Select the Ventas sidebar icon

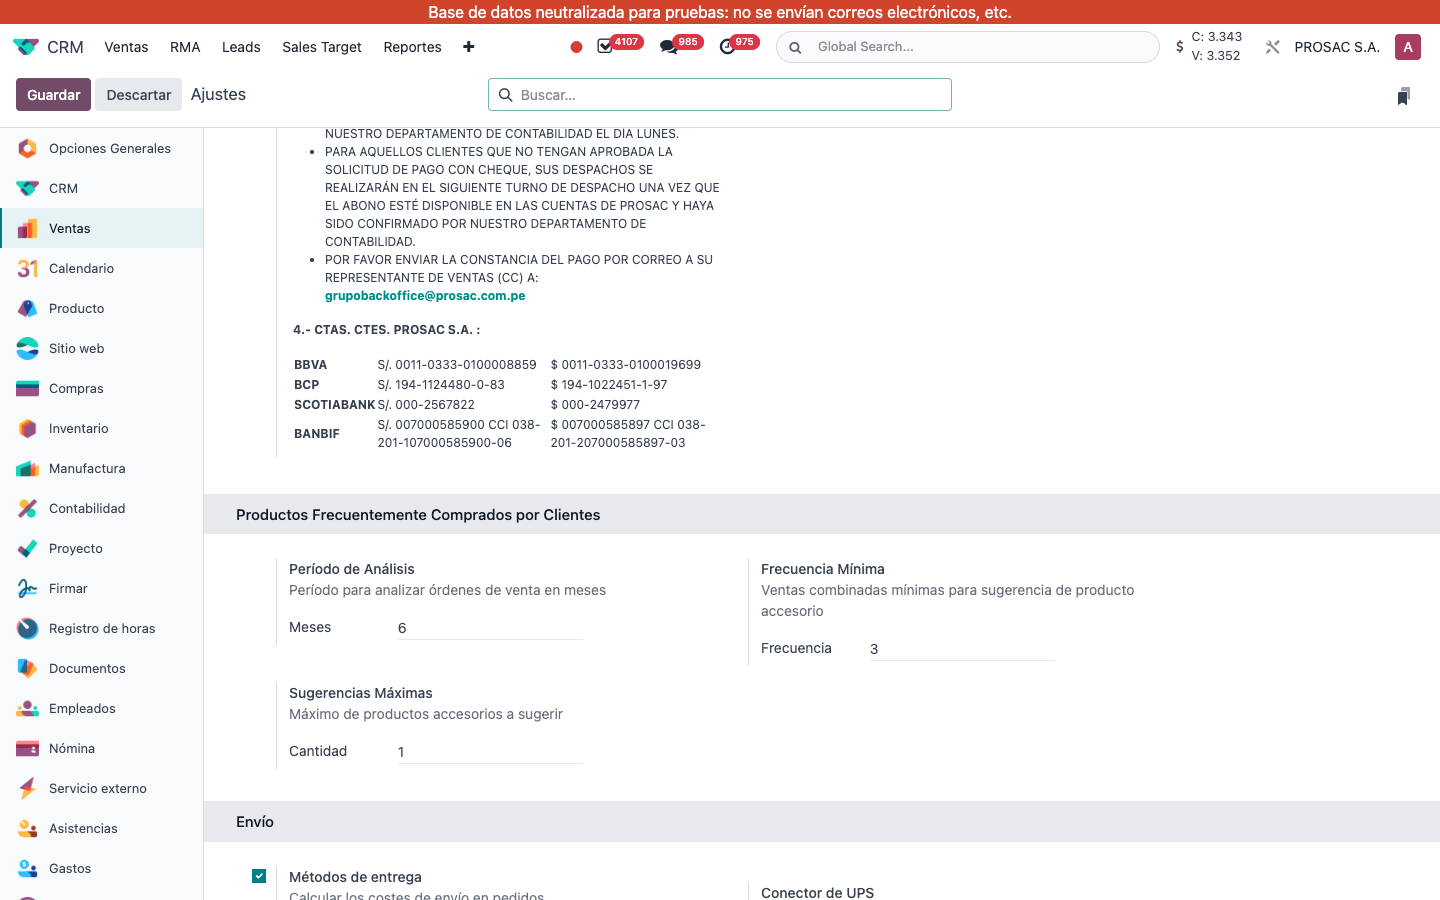(x=28, y=228)
